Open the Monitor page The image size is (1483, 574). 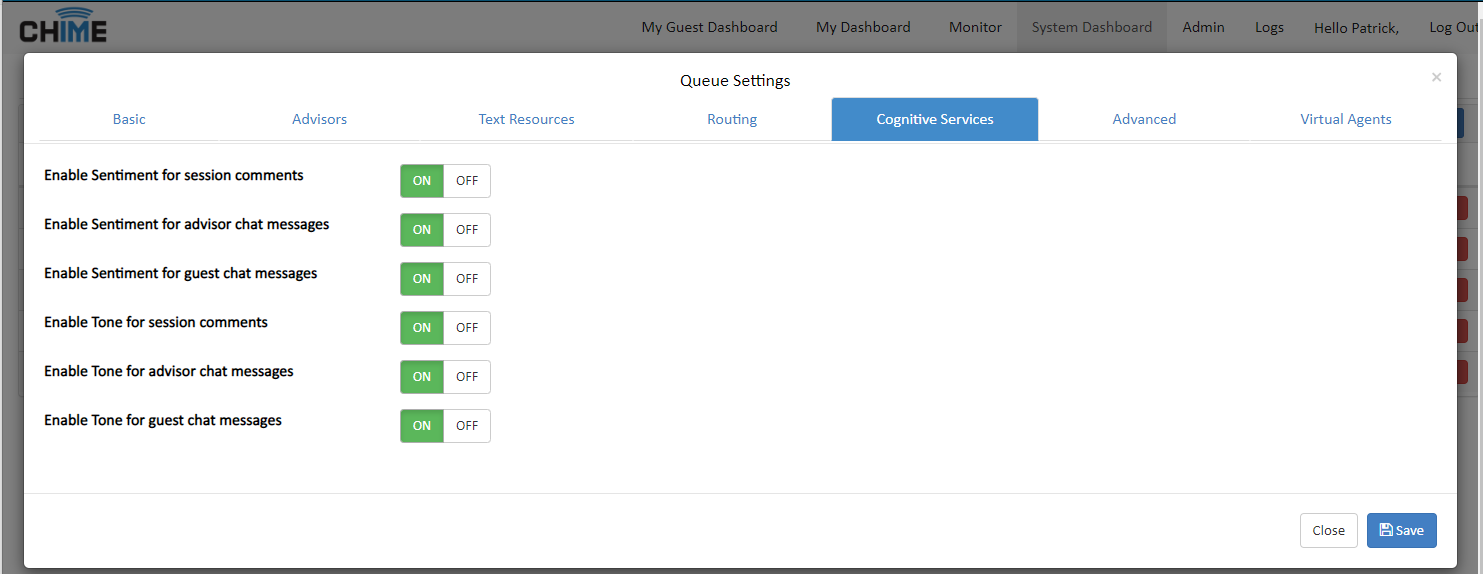(x=975, y=27)
